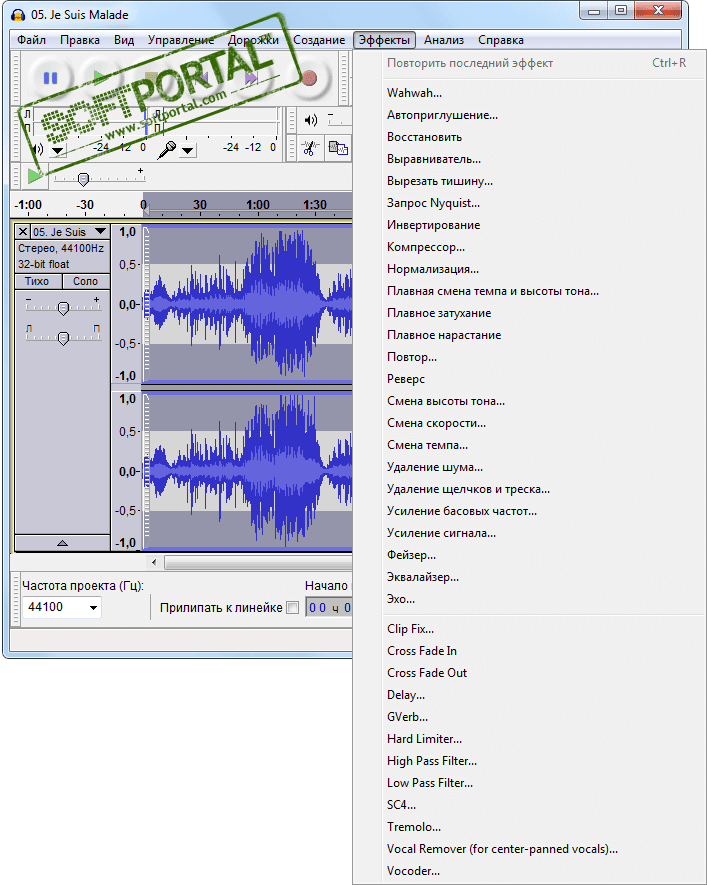The height and width of the screenshot is (885, 707).
Task: Collapse the track with the triangle button
Action: coord(62,543)
